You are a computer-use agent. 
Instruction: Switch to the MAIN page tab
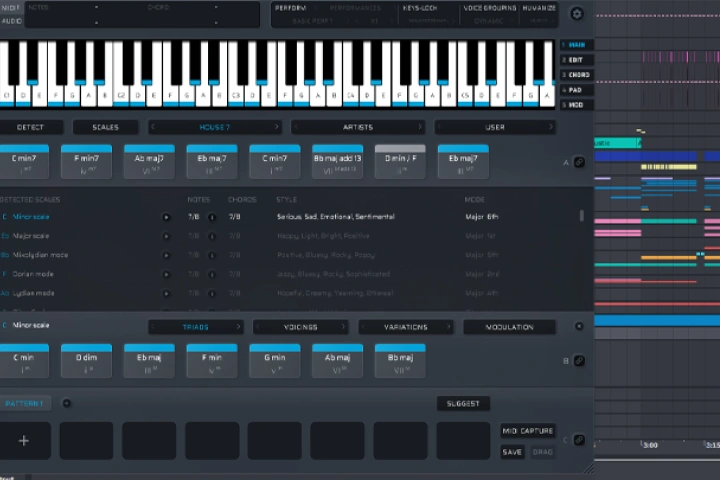tap(577, 45)
